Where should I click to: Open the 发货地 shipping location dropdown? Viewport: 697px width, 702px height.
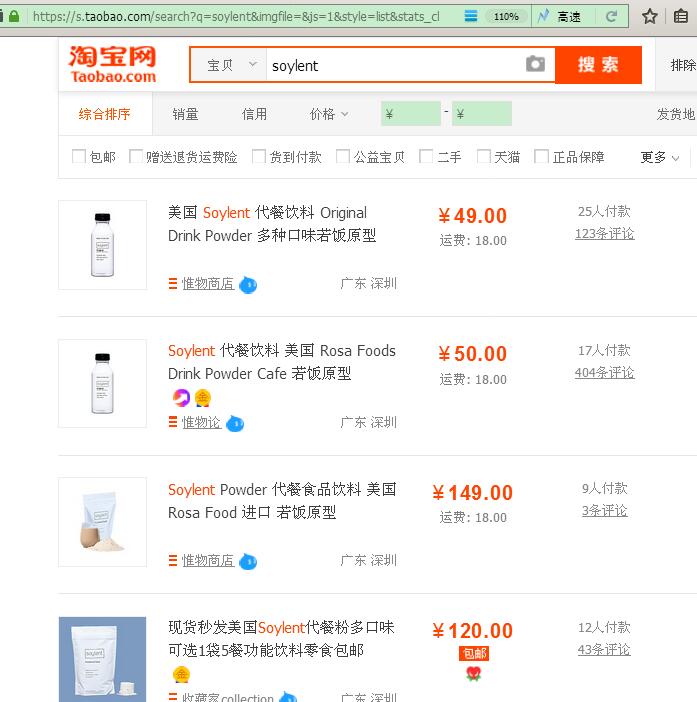pyautogui.click(x=676, y=114)
